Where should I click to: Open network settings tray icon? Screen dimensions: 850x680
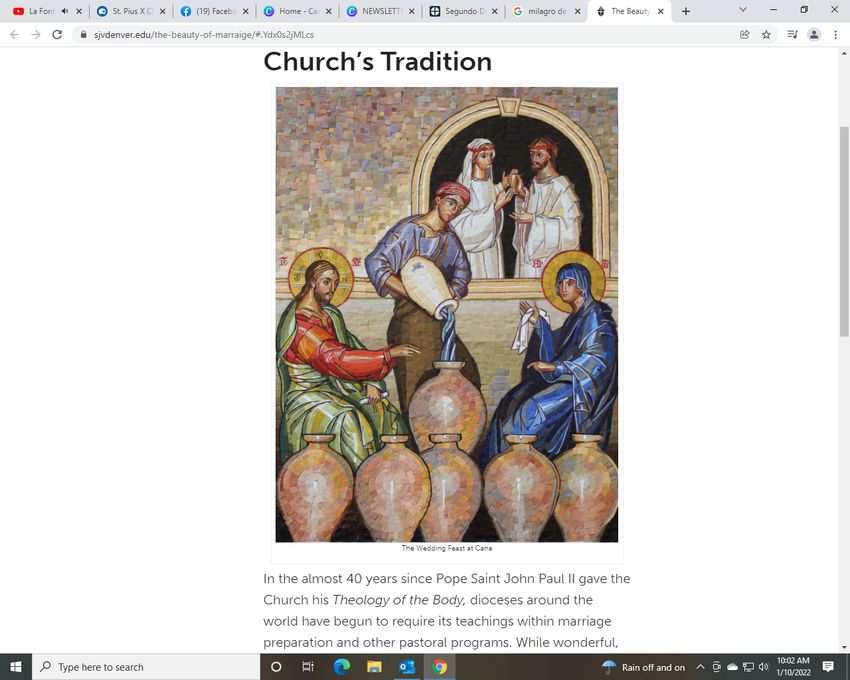749,667
